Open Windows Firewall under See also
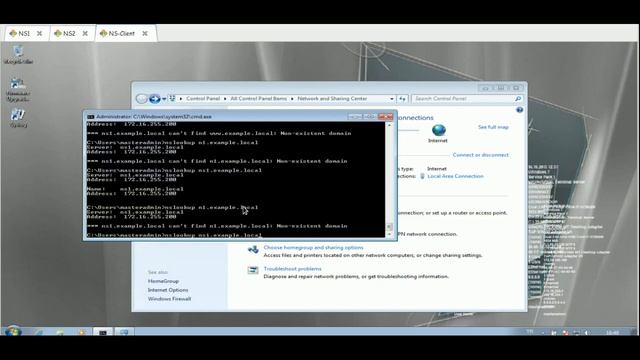Image resolution: width=640 pixels, height=360 pixels. 169,299
